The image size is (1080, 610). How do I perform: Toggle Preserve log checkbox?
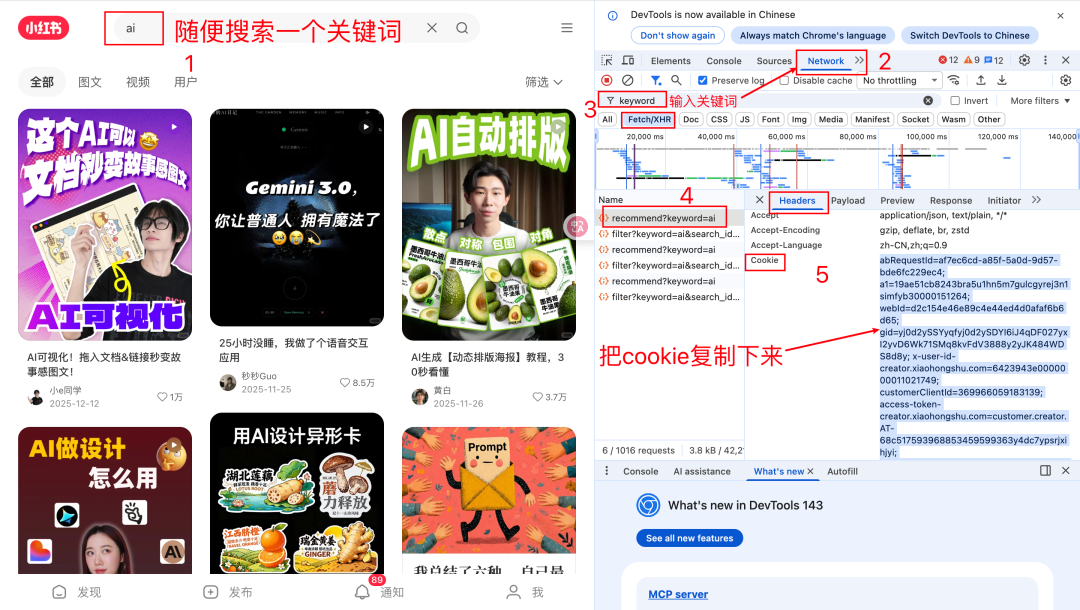pyautogui.click(x=703, y=81)
